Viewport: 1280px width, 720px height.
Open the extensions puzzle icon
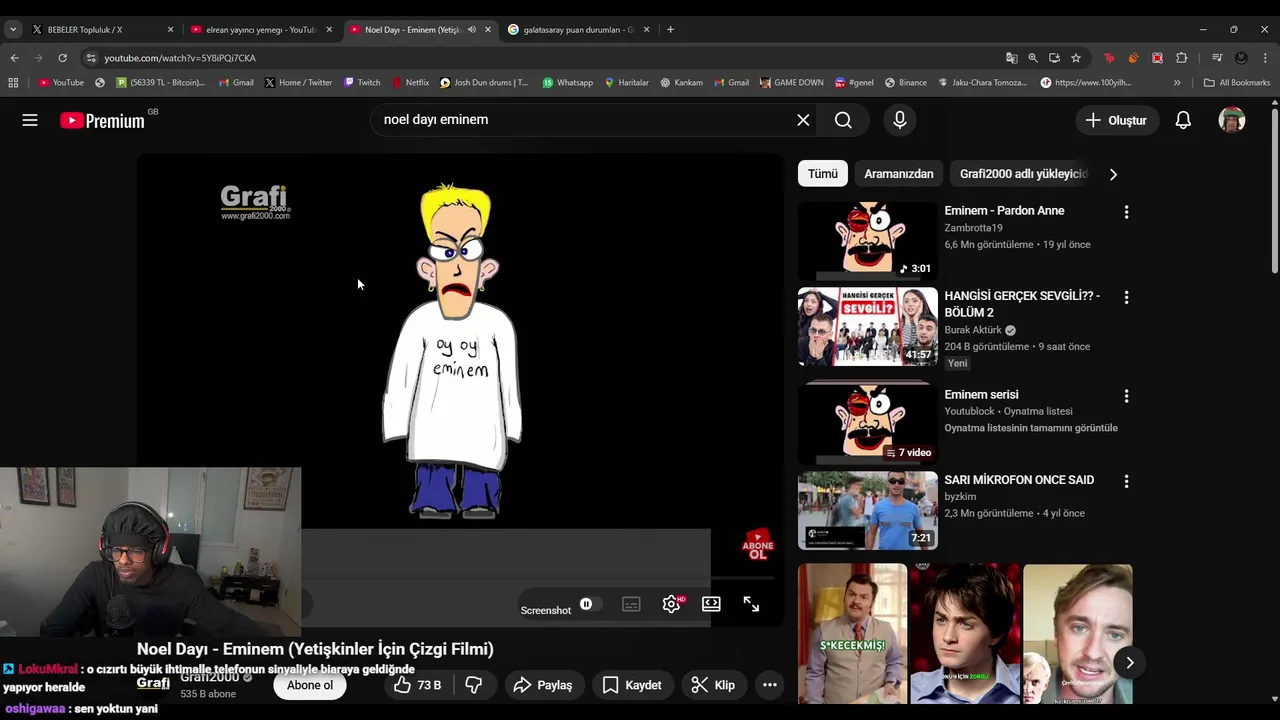pos(1181,58)
